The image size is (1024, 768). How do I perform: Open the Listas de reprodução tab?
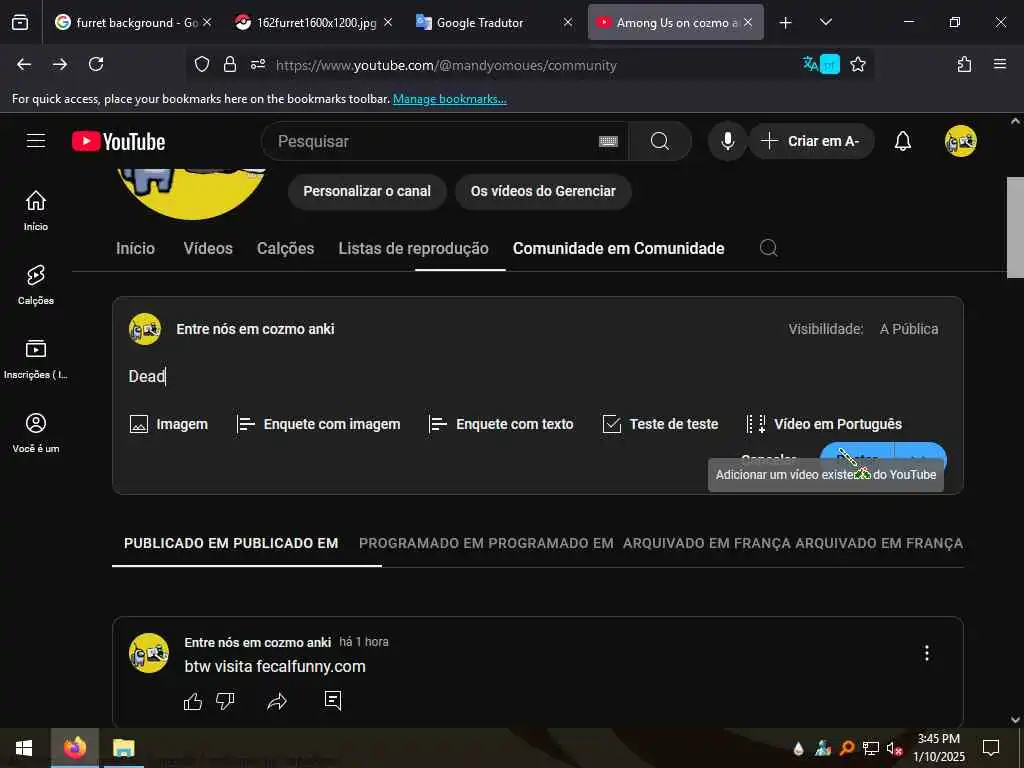click(413, 248)
